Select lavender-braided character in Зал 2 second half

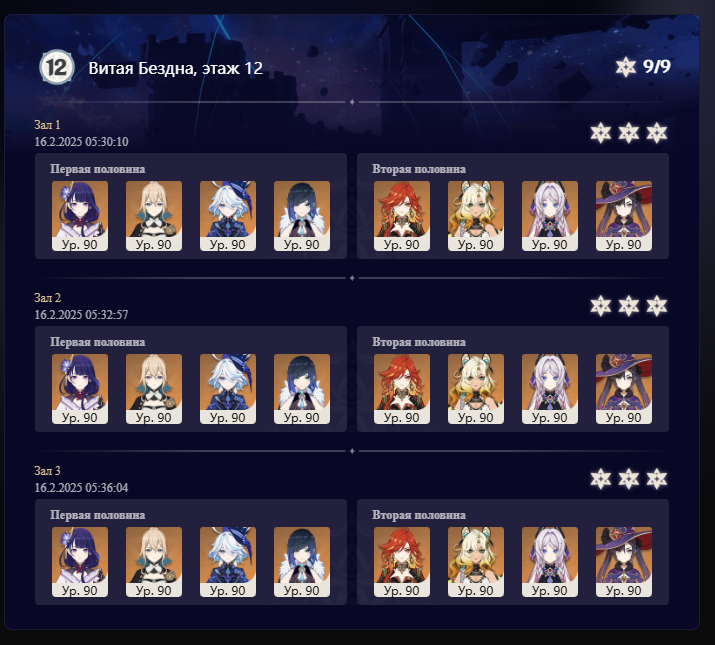pos(549,389)
